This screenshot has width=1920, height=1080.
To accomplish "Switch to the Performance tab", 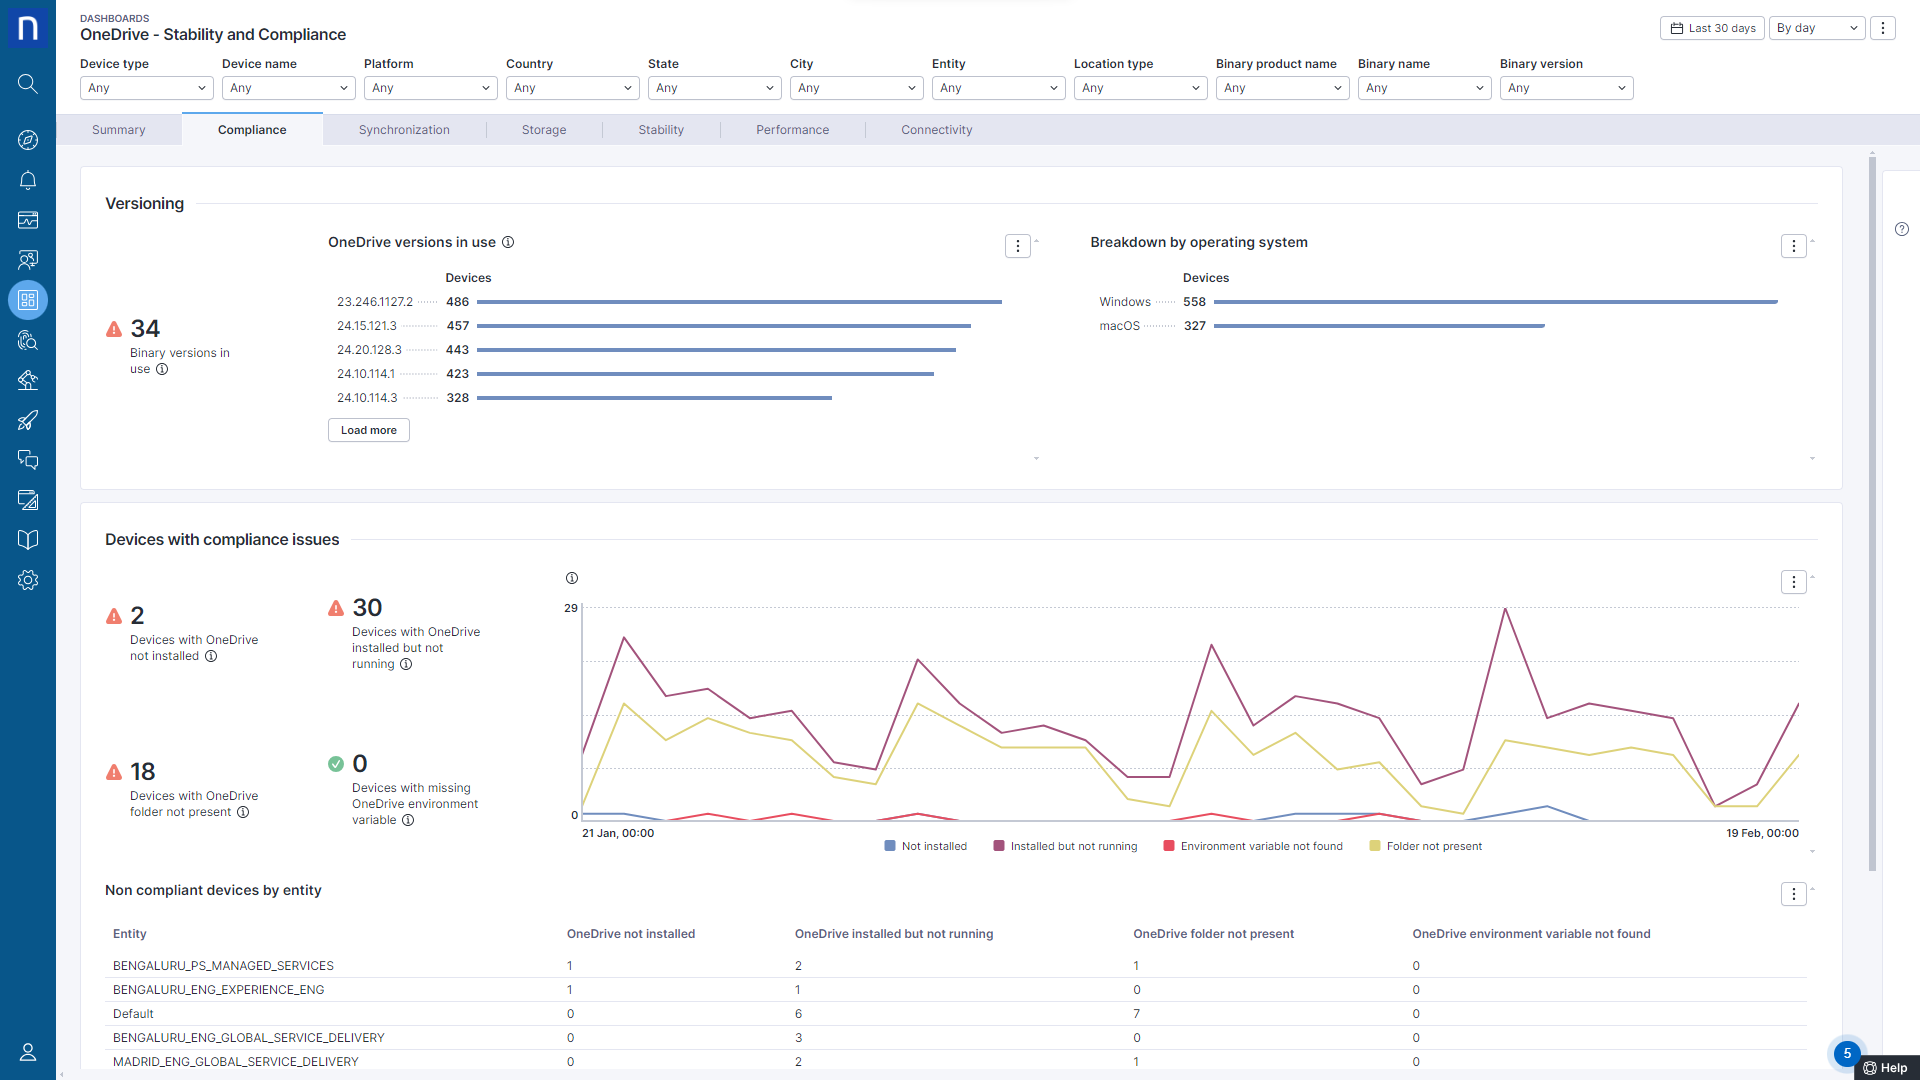I will click(x=792, y=130).
